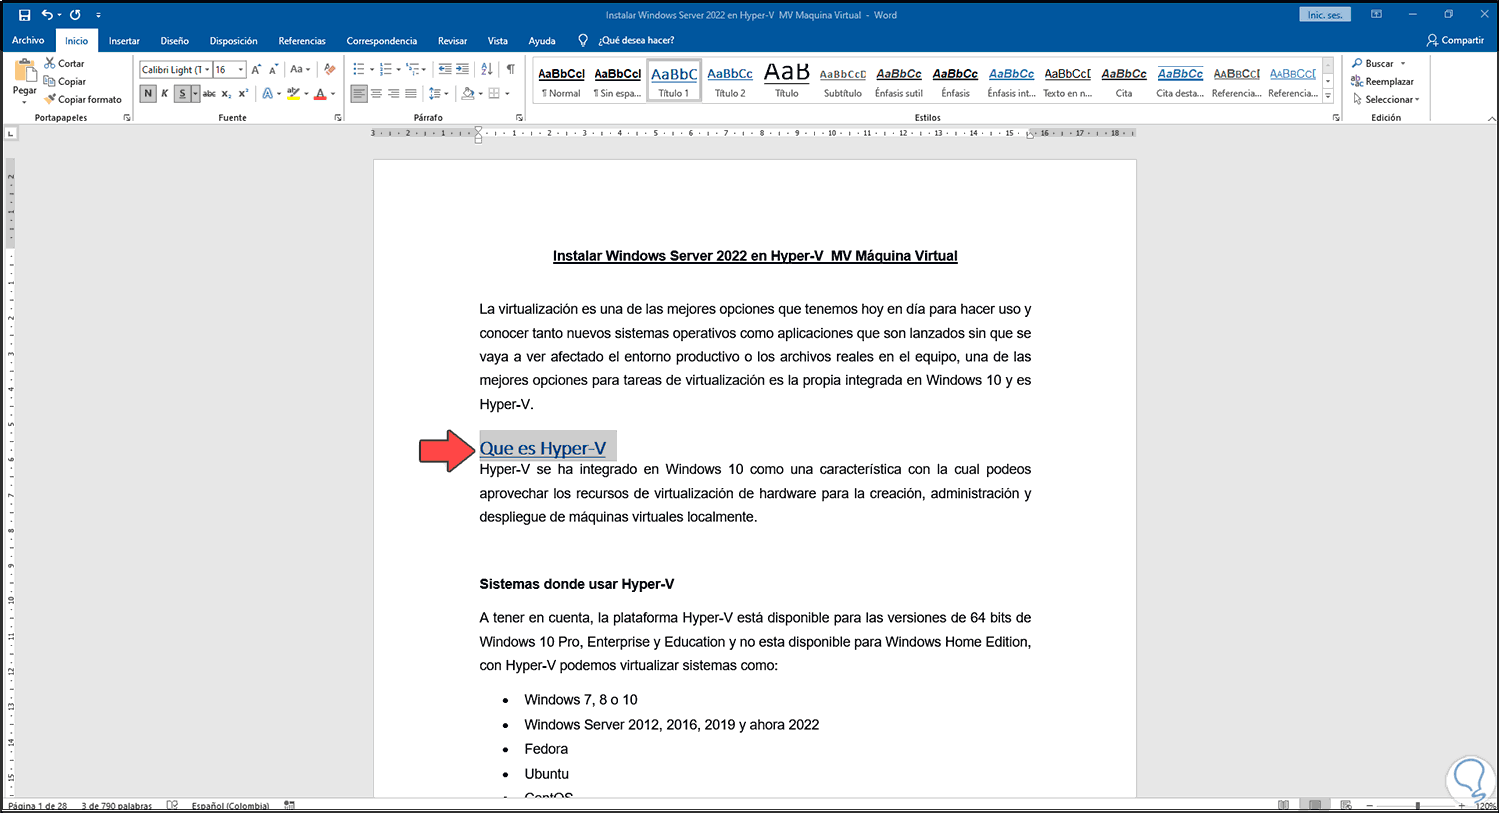Viewport: 1500px width, 813px height.
Task: Align the text to the right
Action: [x=393, y=93]
